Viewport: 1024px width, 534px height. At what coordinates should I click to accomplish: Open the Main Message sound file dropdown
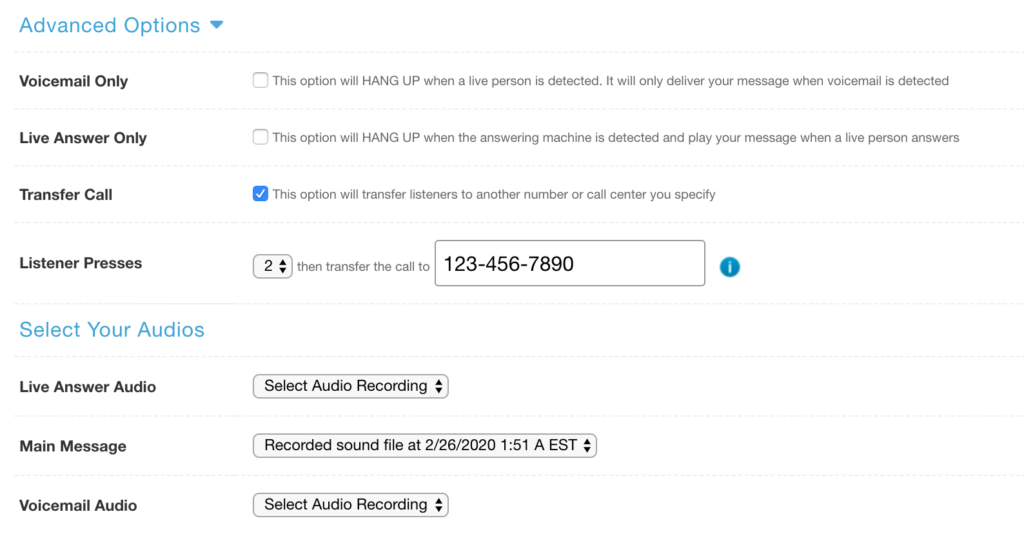[x=424, y=445]
